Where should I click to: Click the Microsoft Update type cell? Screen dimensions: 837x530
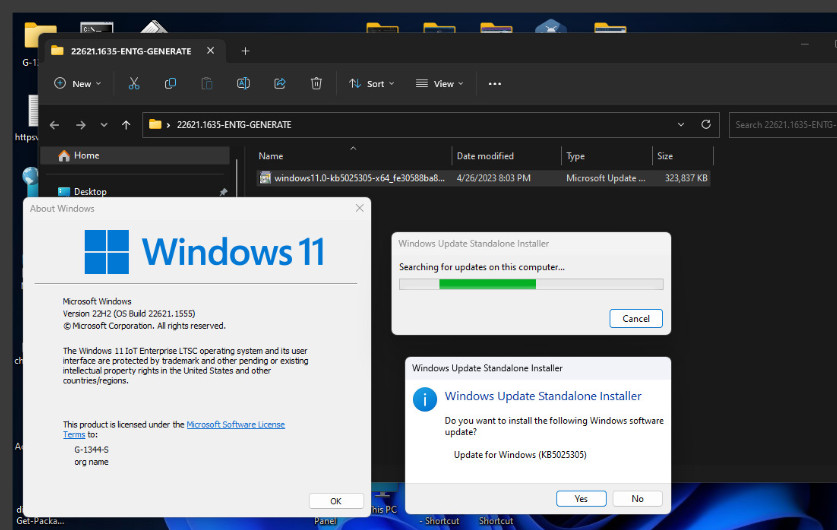point(605,178)
